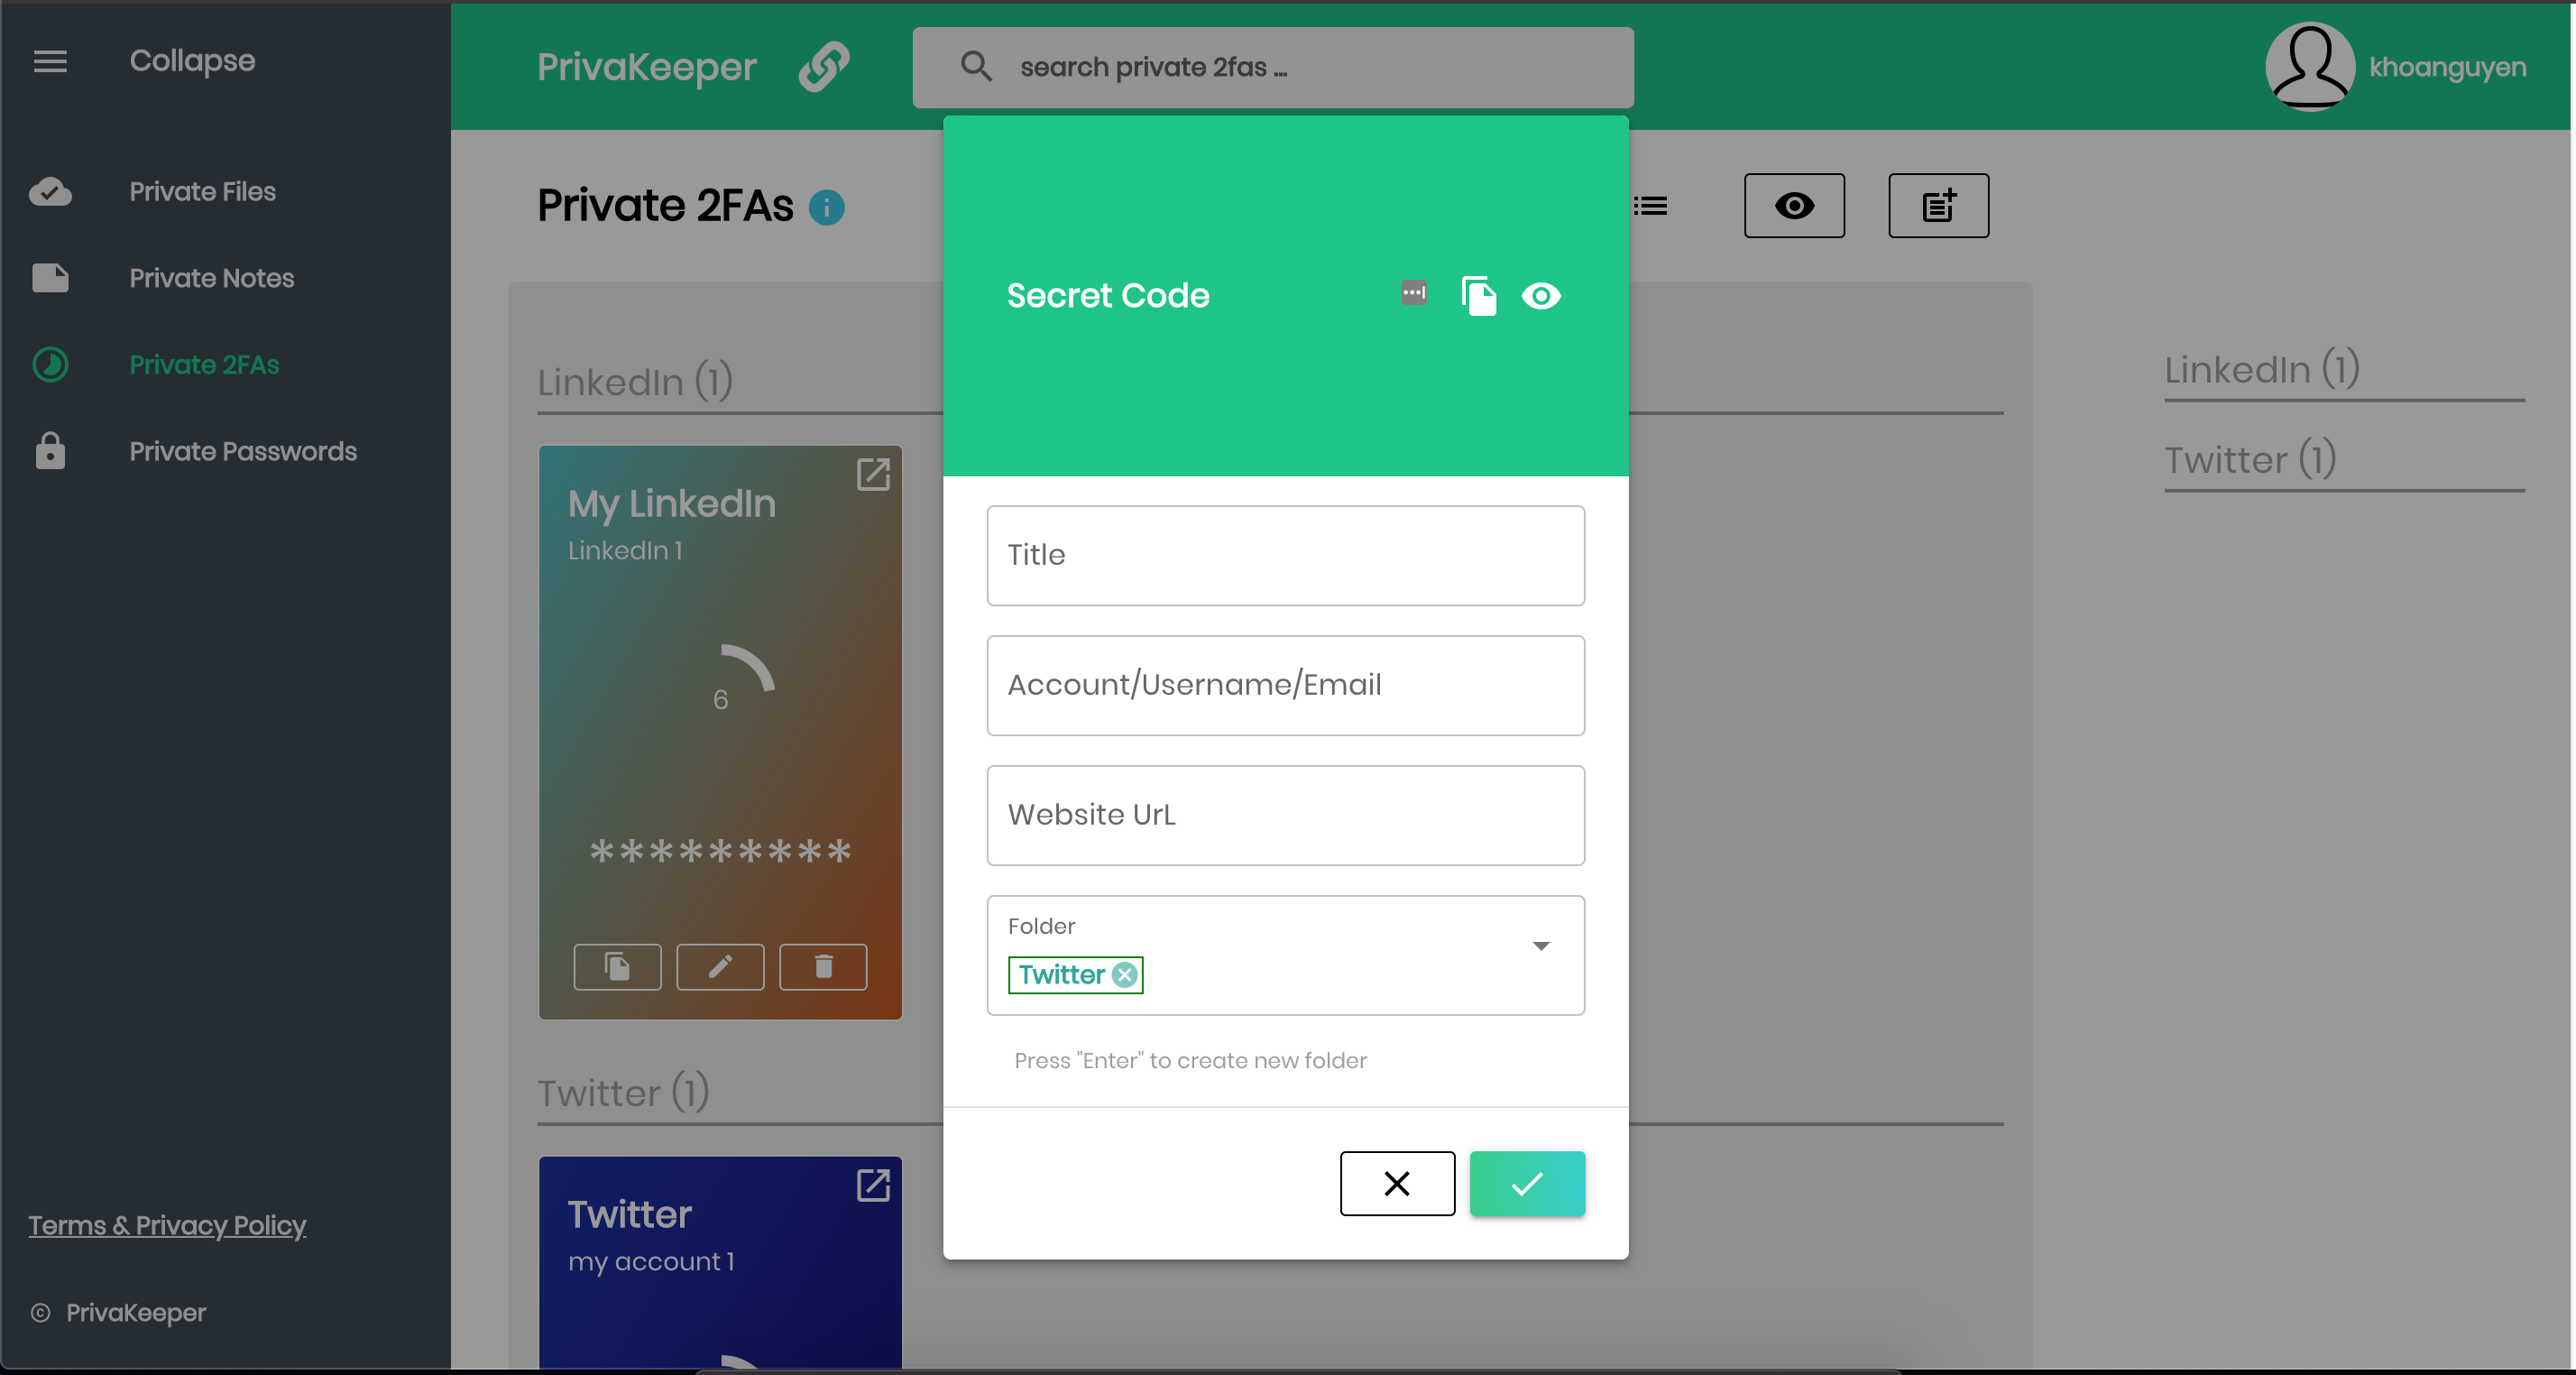Remove the Twitter folder chip

(x=1125, y=974)
